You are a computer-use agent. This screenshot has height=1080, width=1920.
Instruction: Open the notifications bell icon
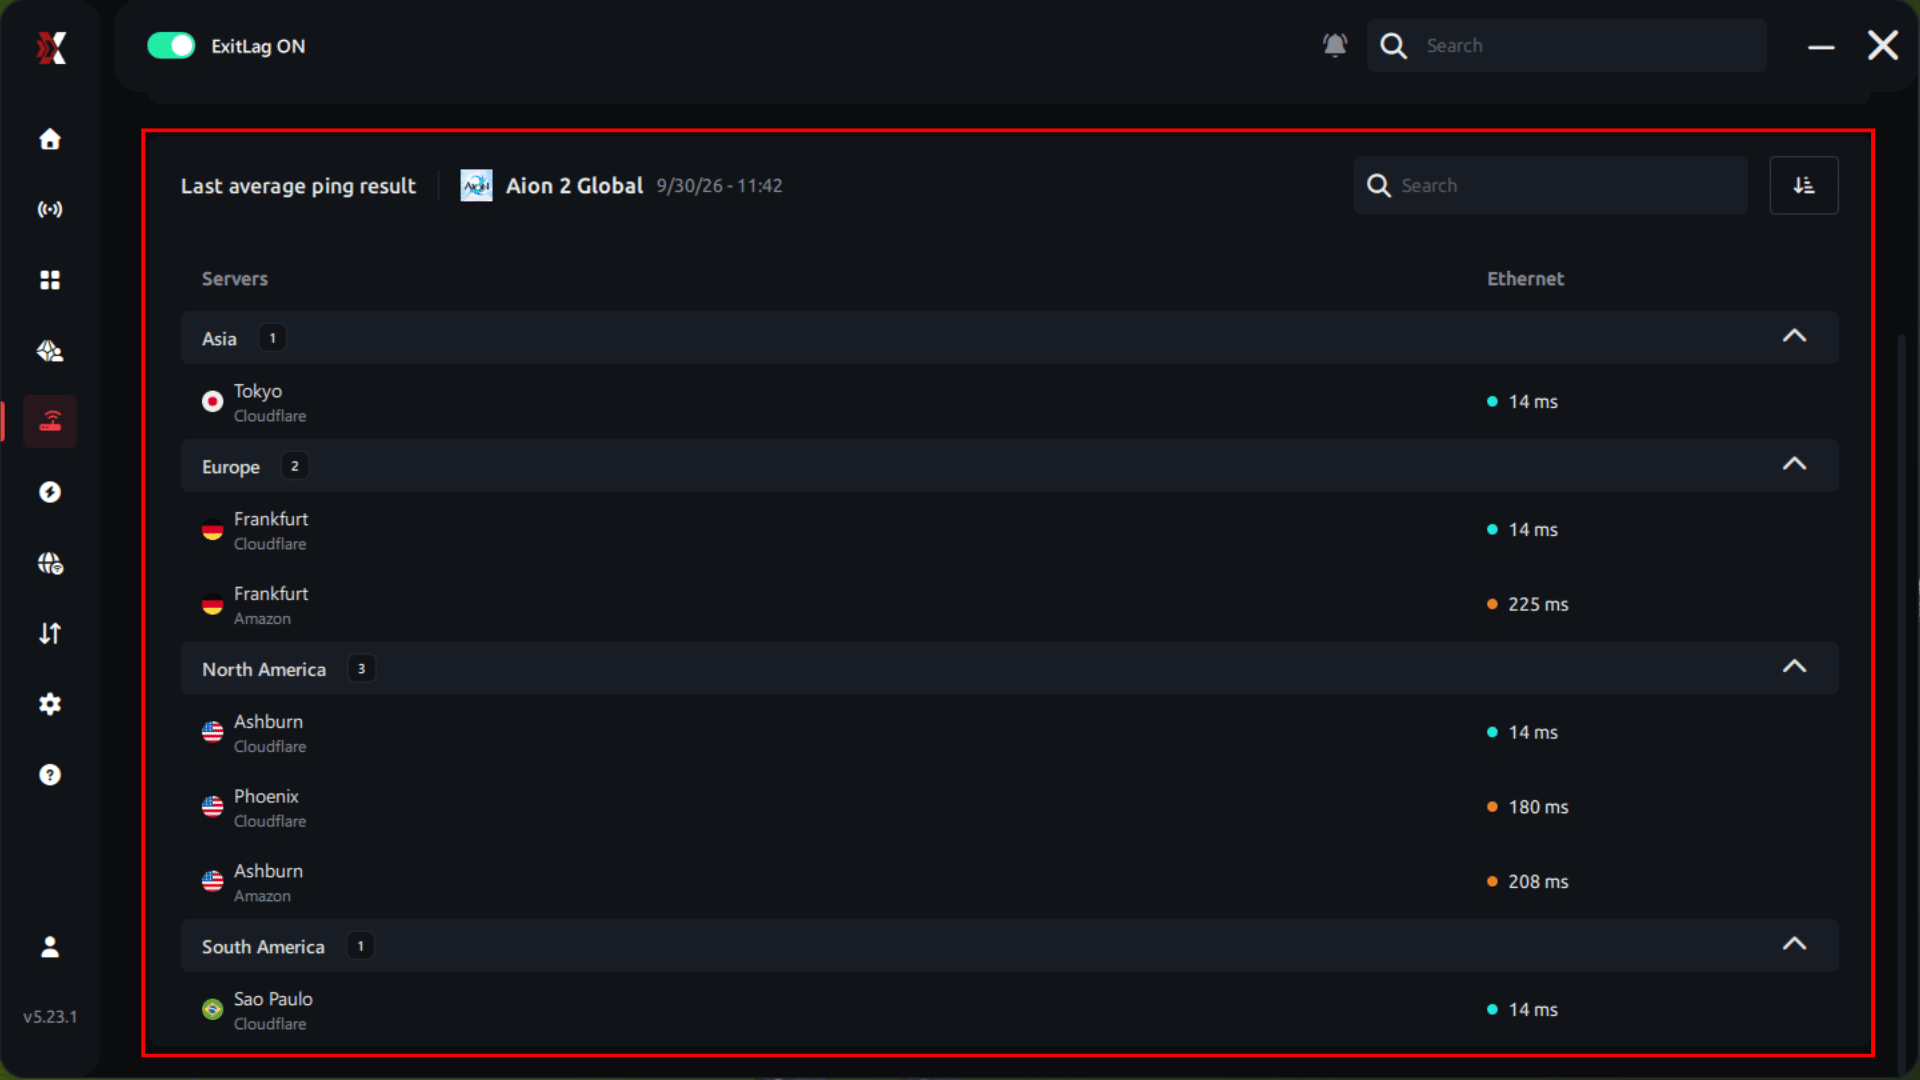coord(1335,45)
